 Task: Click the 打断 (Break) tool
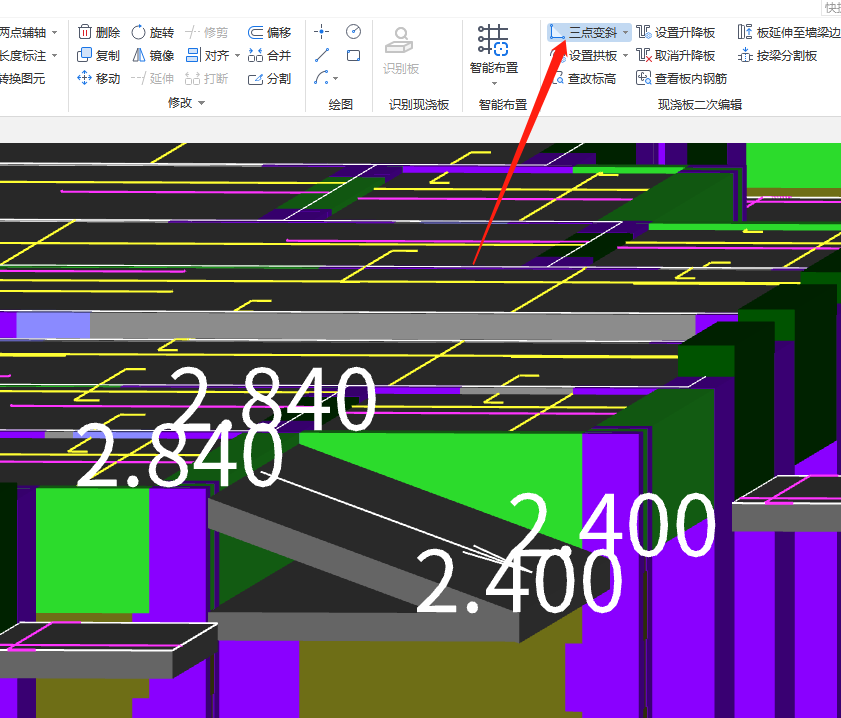tap(206, 78)
